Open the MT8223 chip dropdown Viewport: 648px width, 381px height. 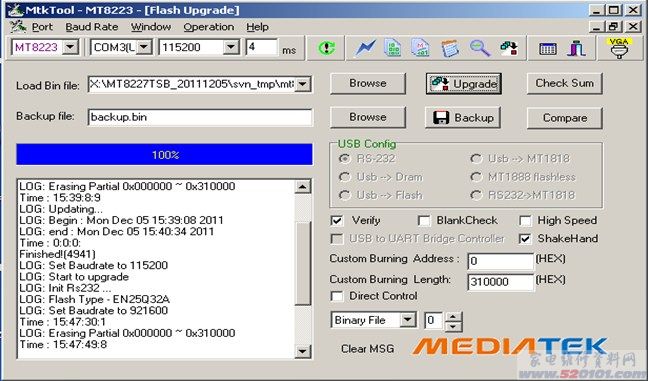point(71,47)
